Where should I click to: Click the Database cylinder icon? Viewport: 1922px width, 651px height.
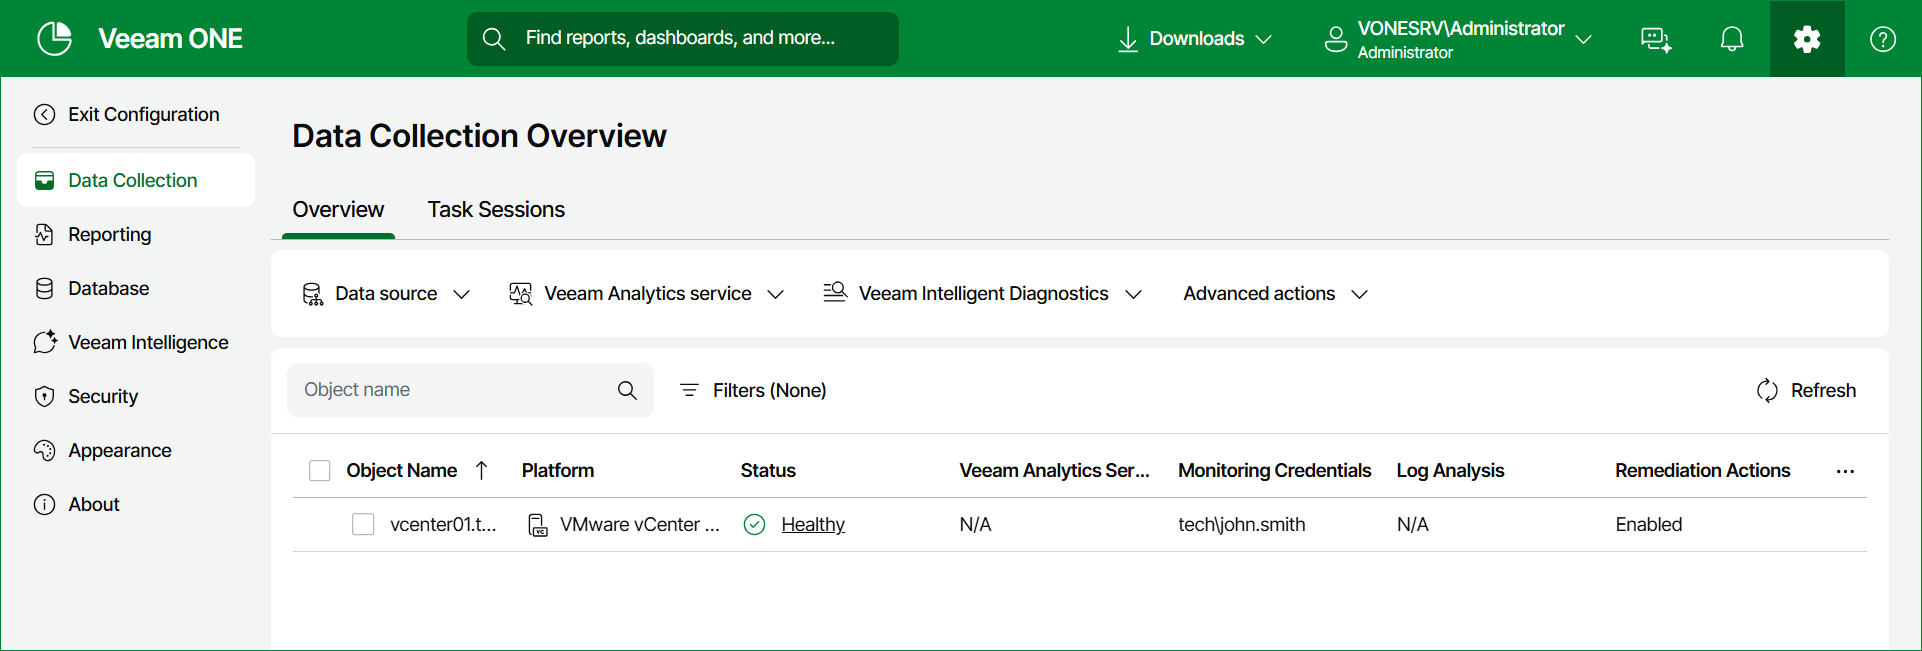[44, 288]
